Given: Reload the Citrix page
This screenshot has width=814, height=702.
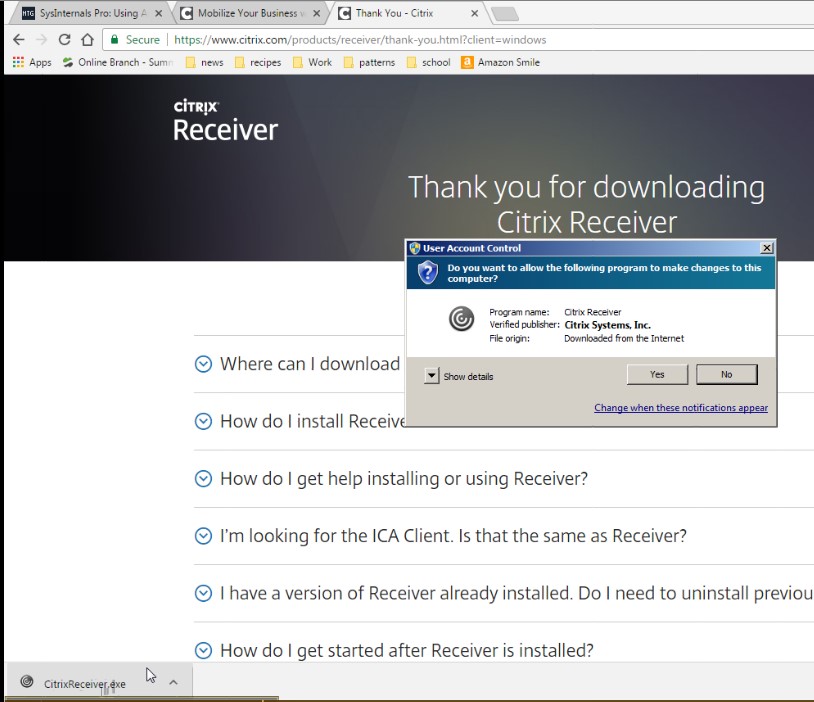Looking at the screenshot, I should point(64,39).
